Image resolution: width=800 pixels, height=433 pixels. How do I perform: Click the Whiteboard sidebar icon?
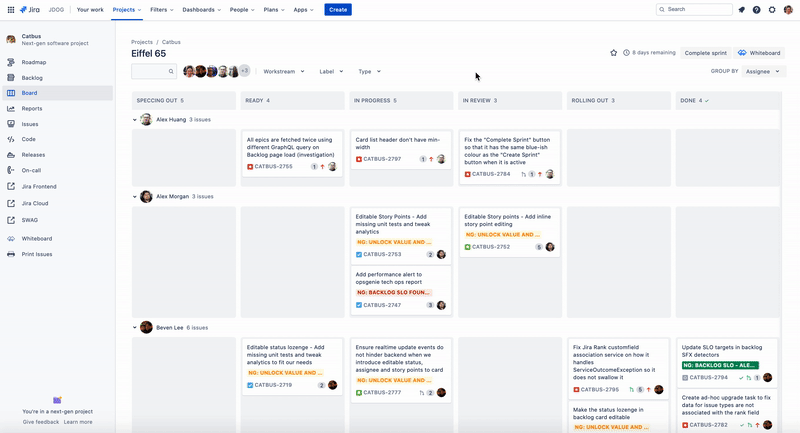tap(11, 239)
